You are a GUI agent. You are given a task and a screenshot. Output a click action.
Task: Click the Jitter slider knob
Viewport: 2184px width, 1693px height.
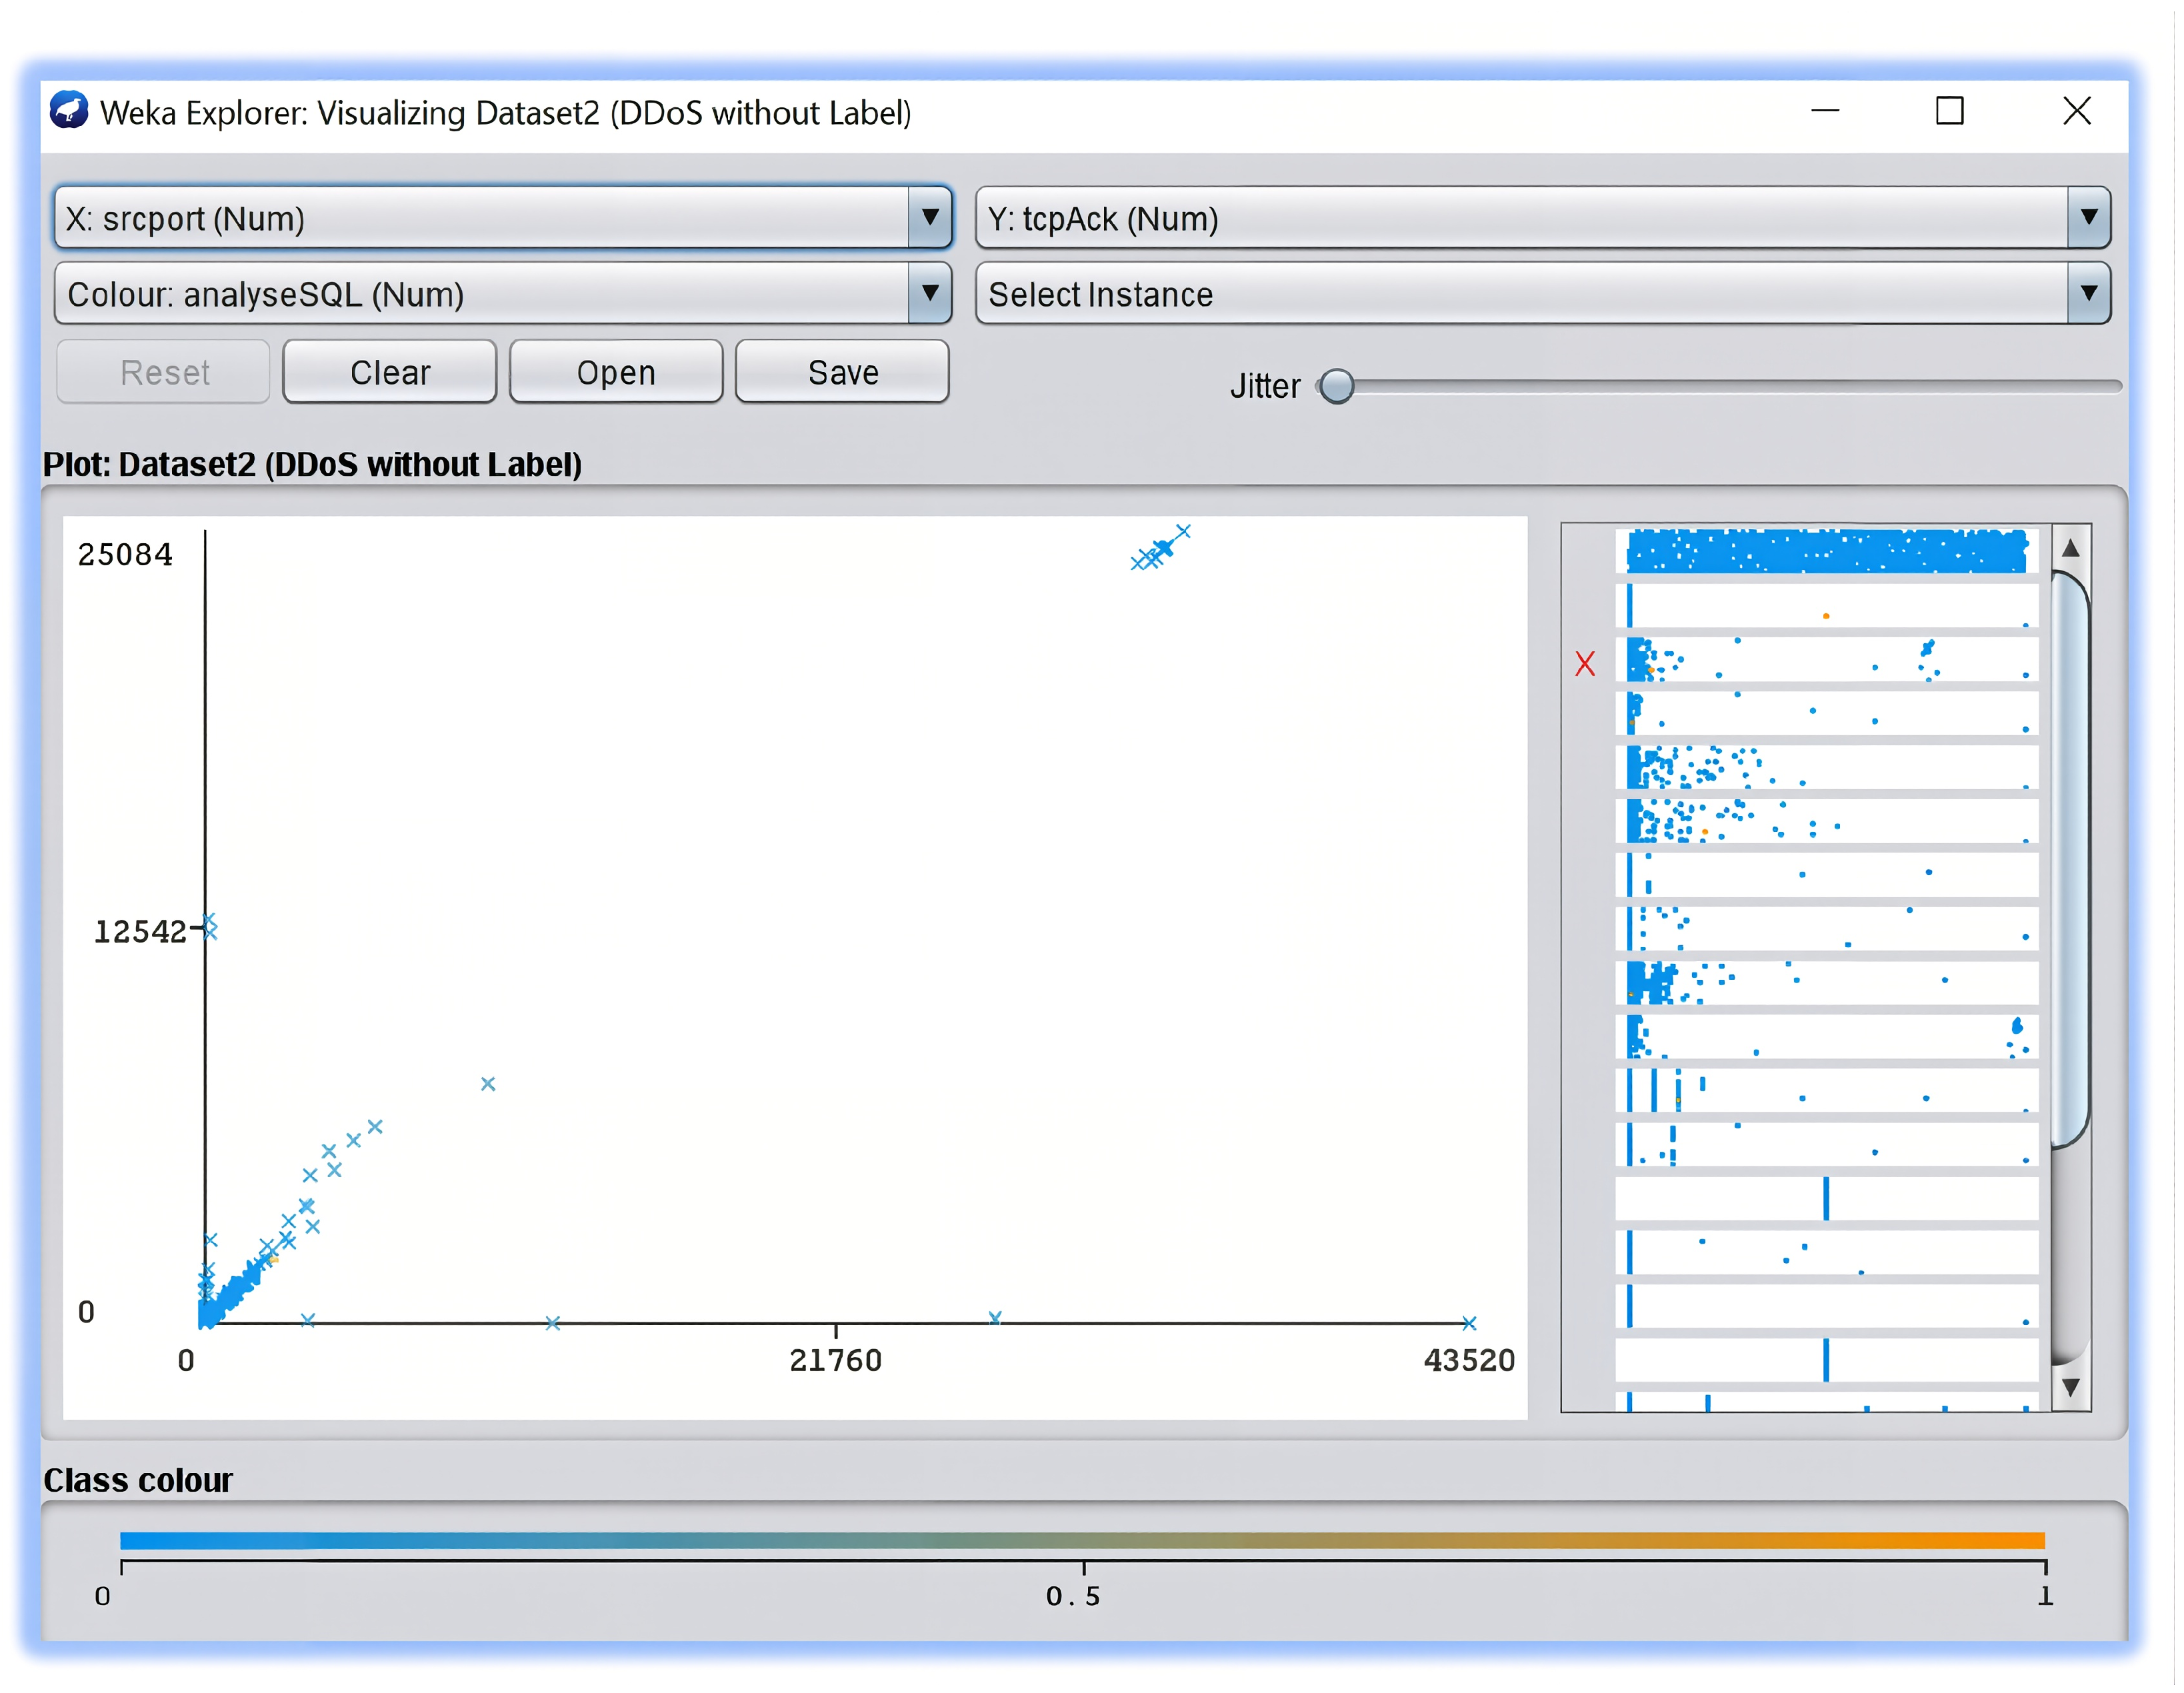coord(1337,386)
